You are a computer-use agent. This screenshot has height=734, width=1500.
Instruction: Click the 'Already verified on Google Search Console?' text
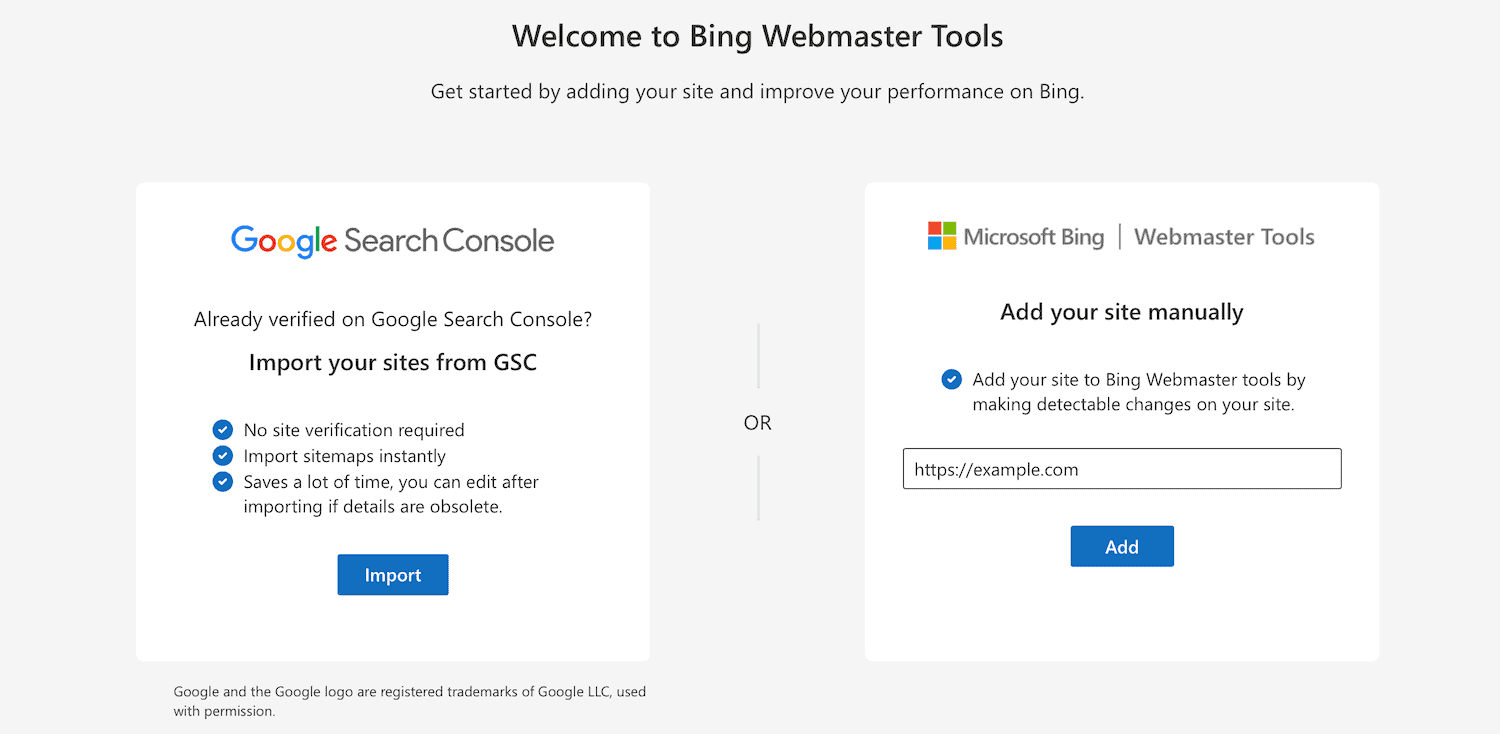[392, 319]
